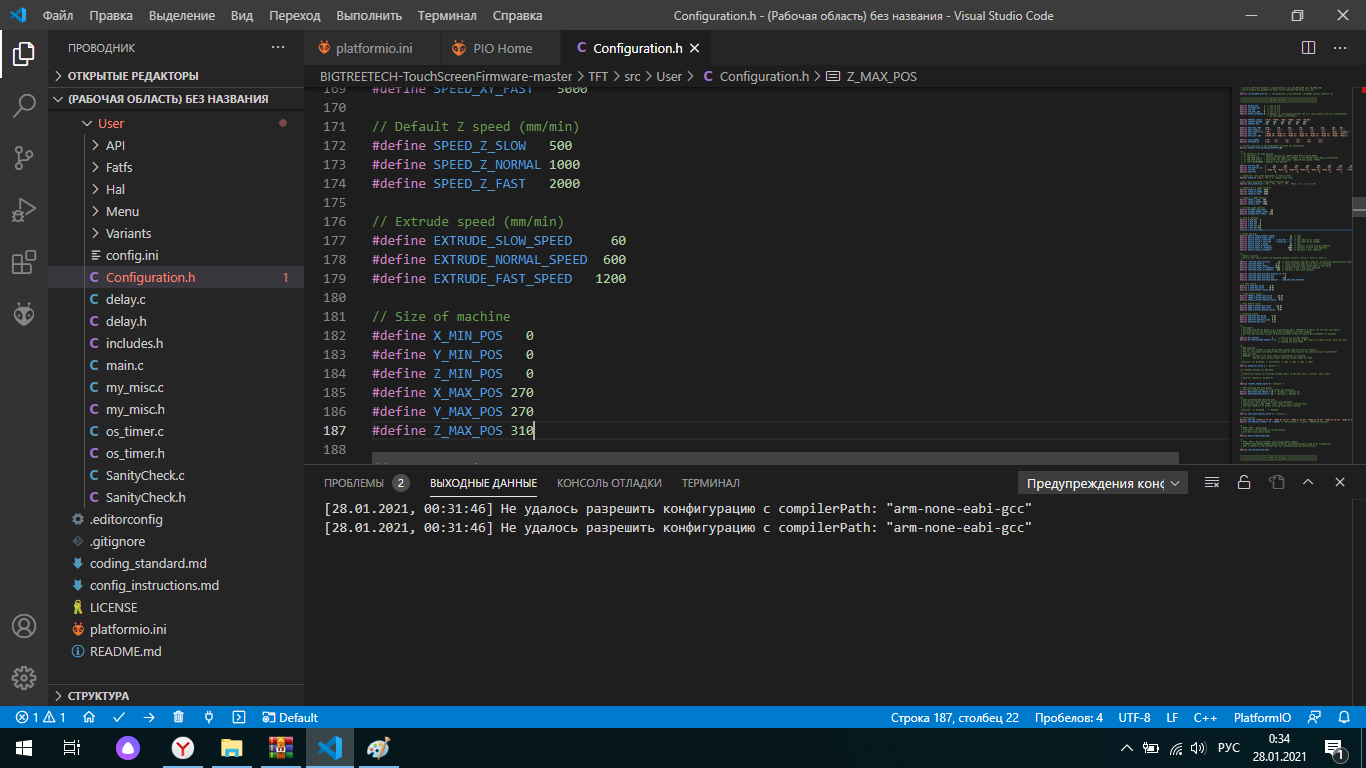This screenshot has width=1366, height=768.
Task: Switch to the ПРОБЛЕМЫ panel tab
Action: click(354, 483)
